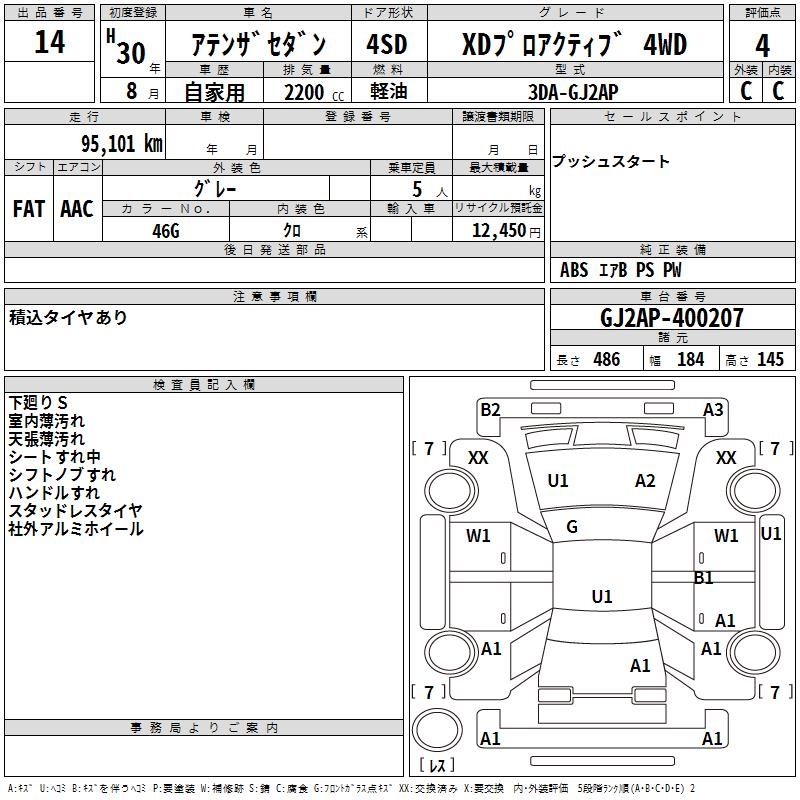Click the color number 46G

point(166,231)
